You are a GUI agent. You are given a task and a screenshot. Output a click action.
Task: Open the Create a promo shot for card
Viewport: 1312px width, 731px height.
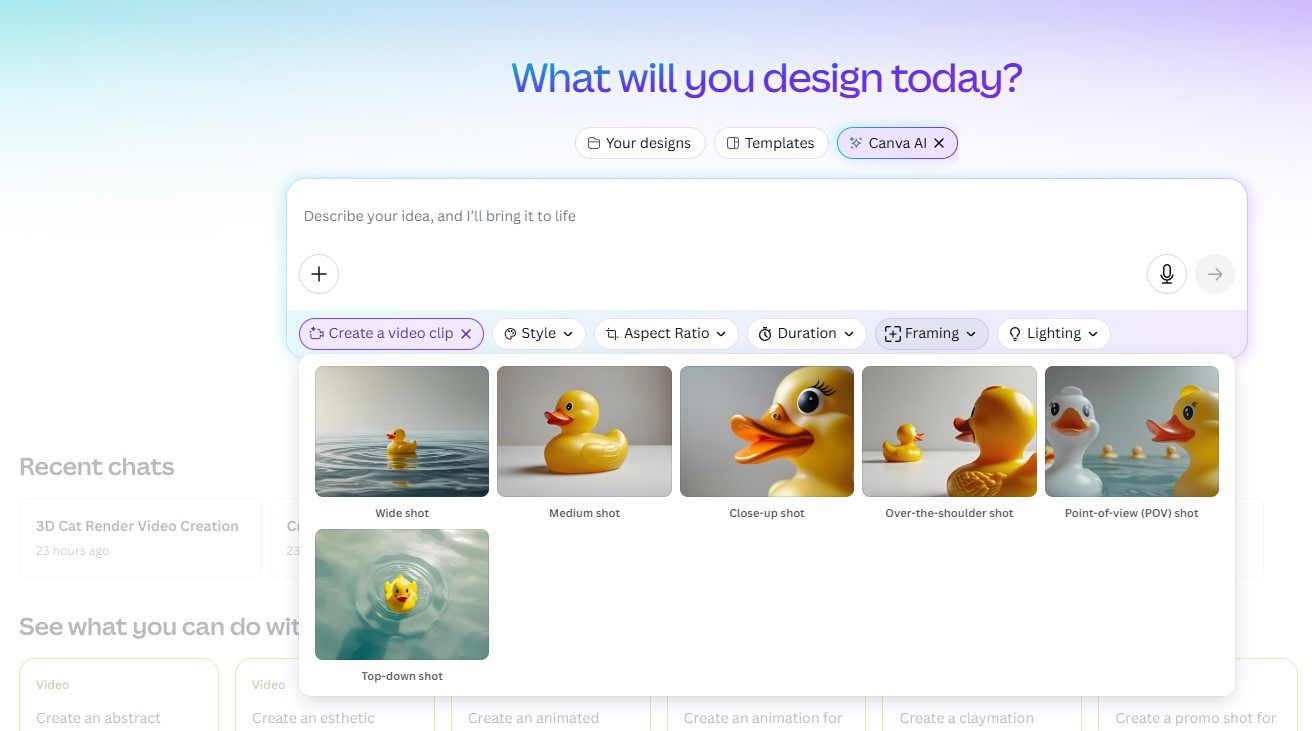pyautogui.click(x=1198, y=695)
